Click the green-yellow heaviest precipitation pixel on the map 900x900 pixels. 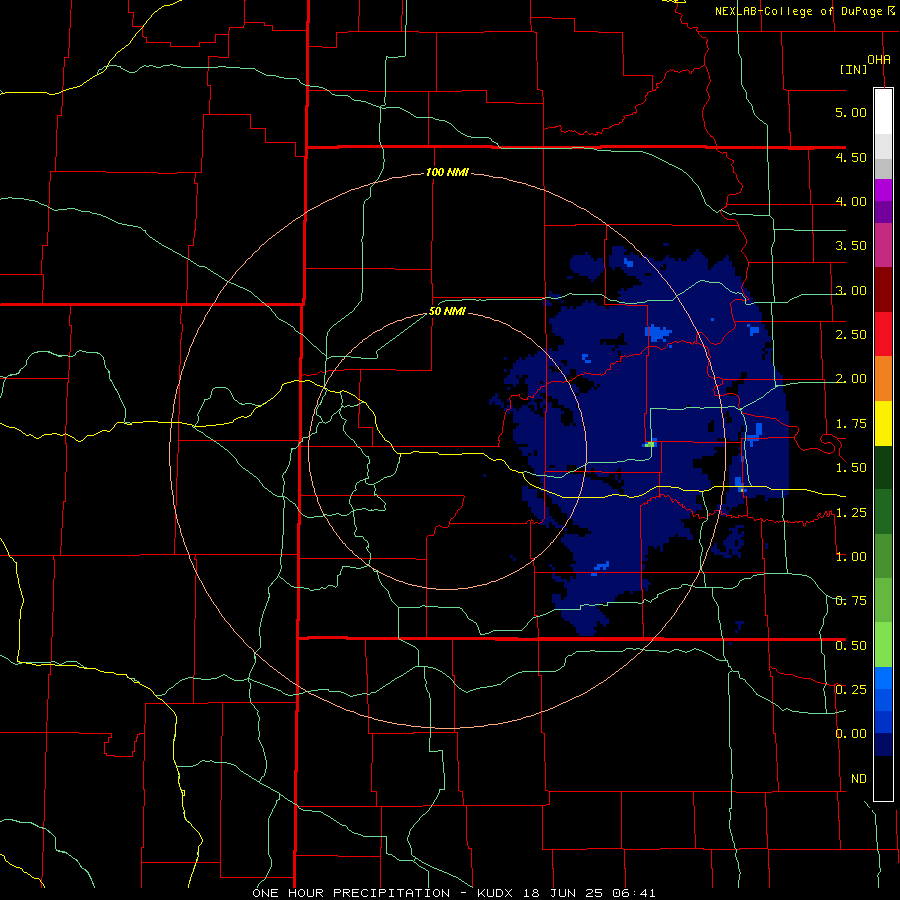click(x=649, y=444)
